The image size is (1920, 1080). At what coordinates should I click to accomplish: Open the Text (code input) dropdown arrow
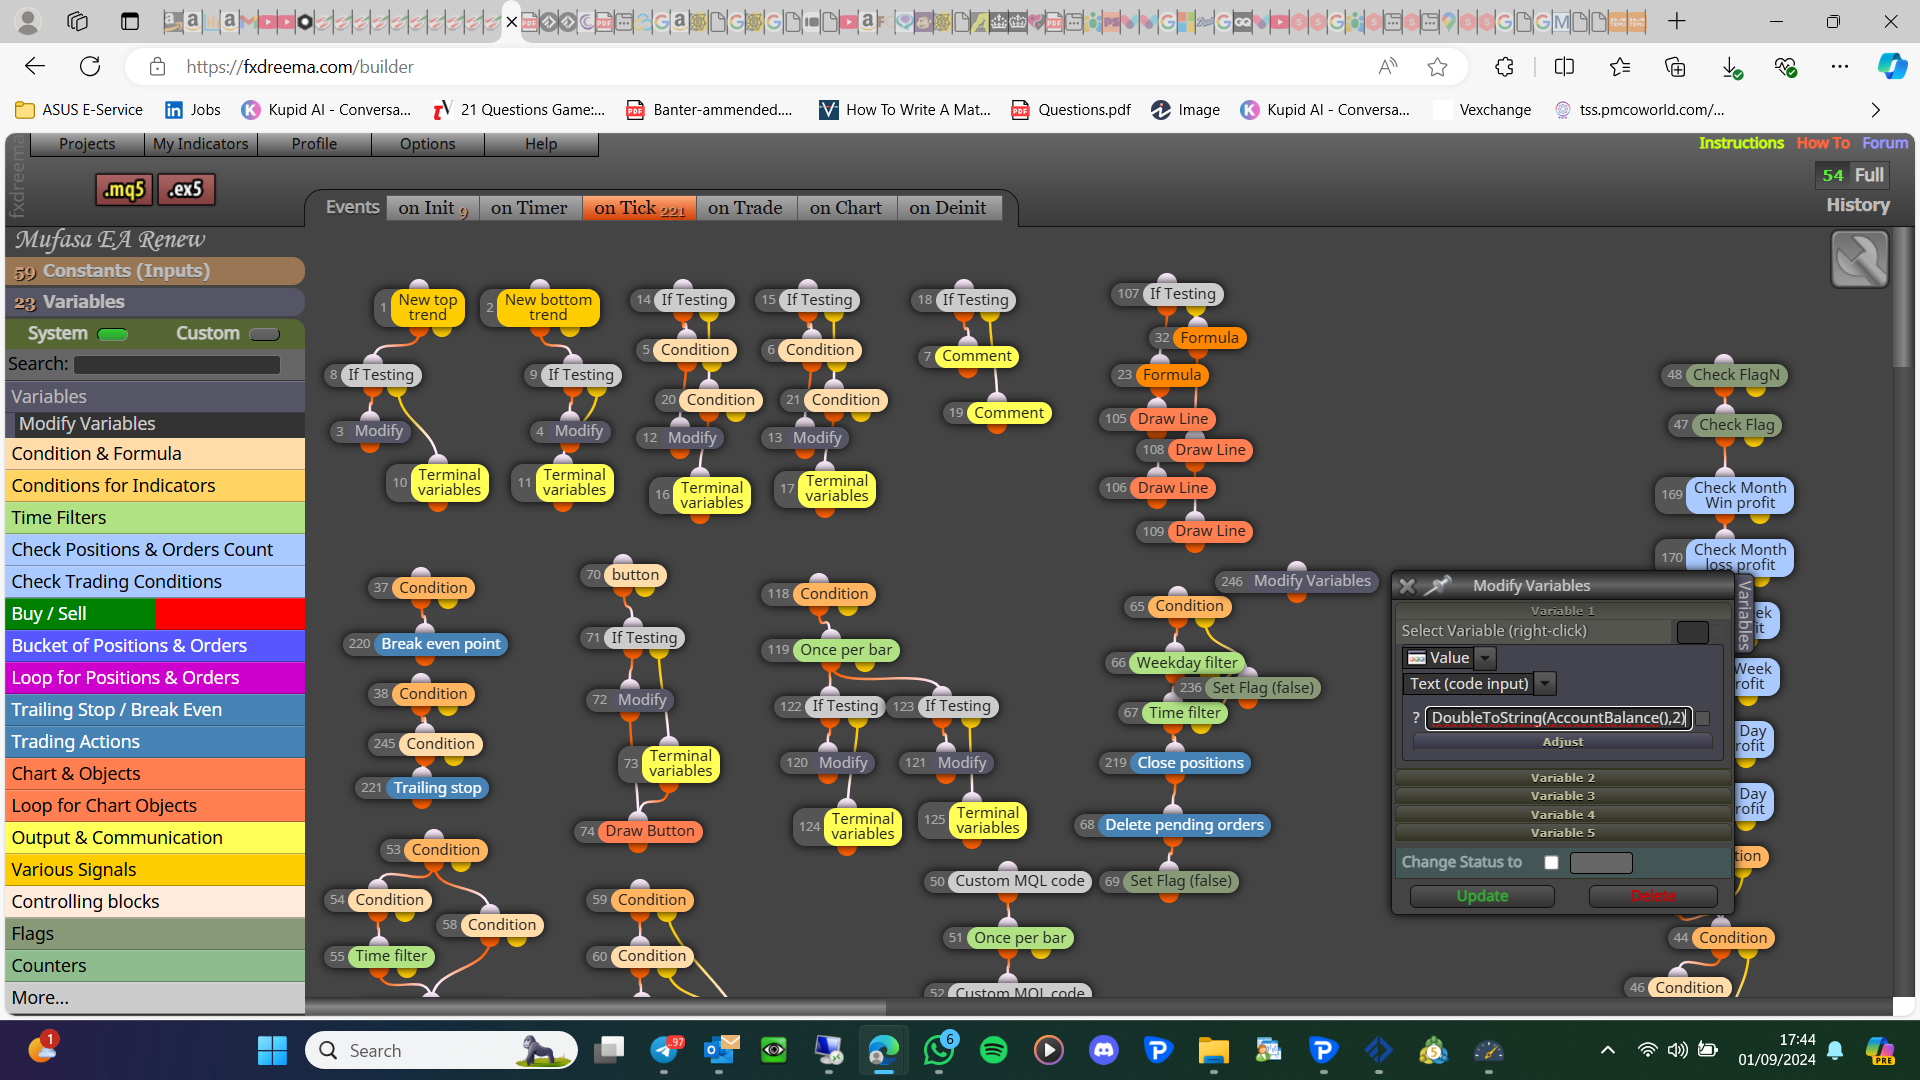pyautogui.click(x=1545, y=684)
